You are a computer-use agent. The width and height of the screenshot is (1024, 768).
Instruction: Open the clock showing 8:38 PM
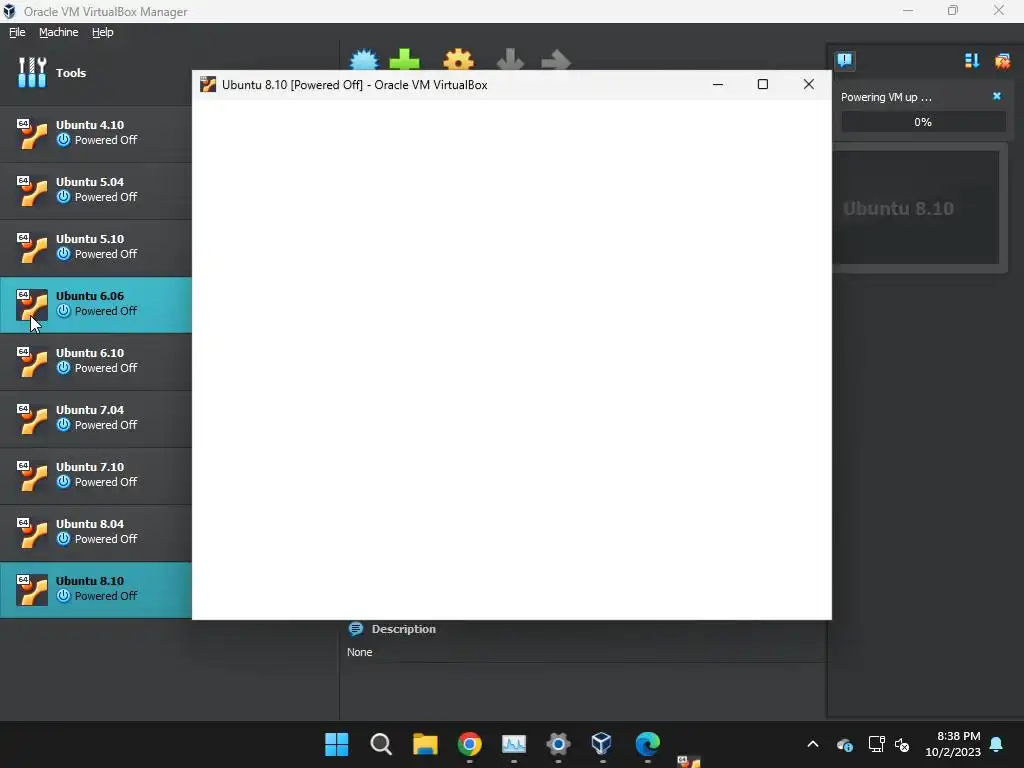(x=953, y=744)
